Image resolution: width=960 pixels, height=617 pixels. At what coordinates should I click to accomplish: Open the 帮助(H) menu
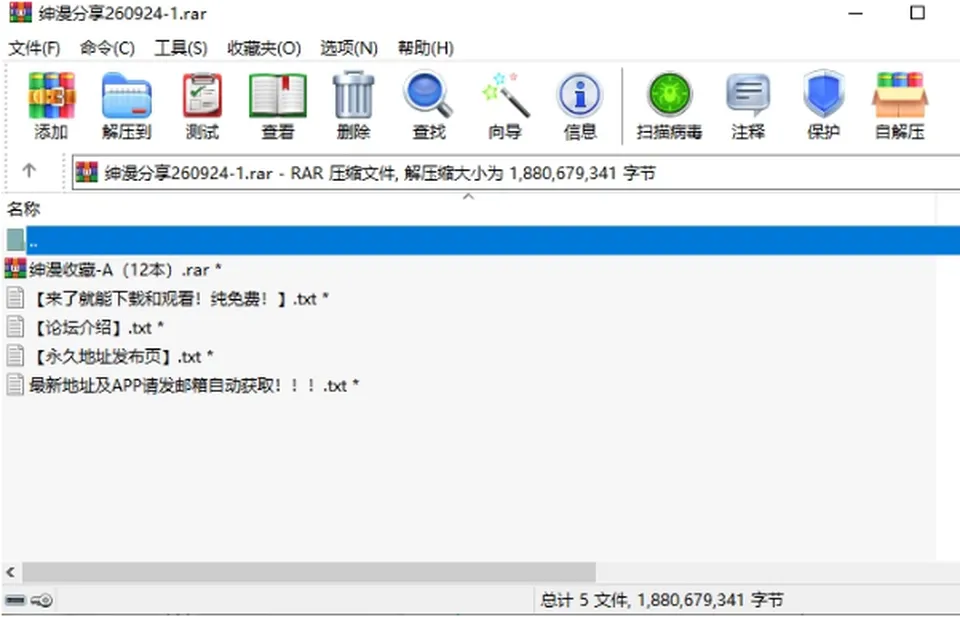[x=426, y=48]
